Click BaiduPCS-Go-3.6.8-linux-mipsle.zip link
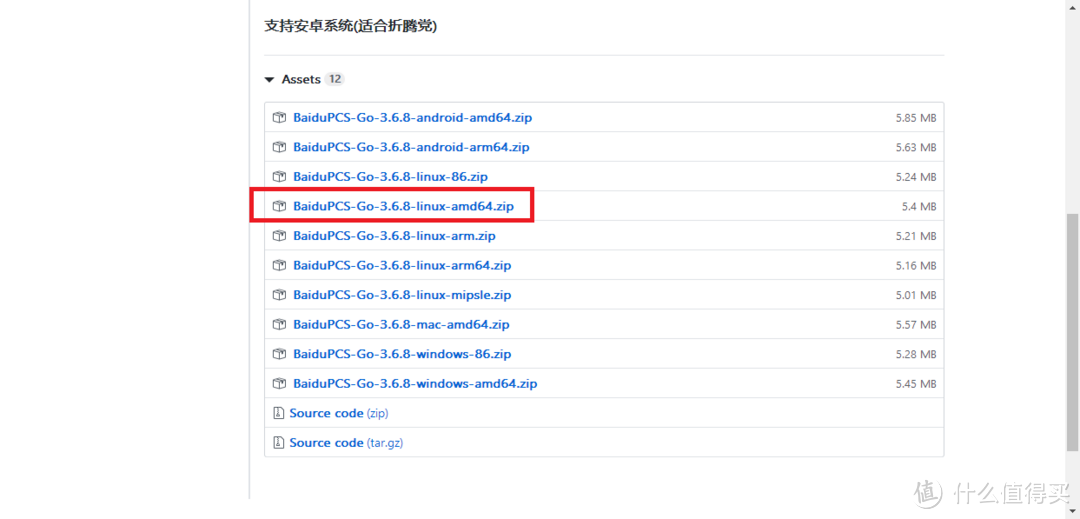 (402, 295)
